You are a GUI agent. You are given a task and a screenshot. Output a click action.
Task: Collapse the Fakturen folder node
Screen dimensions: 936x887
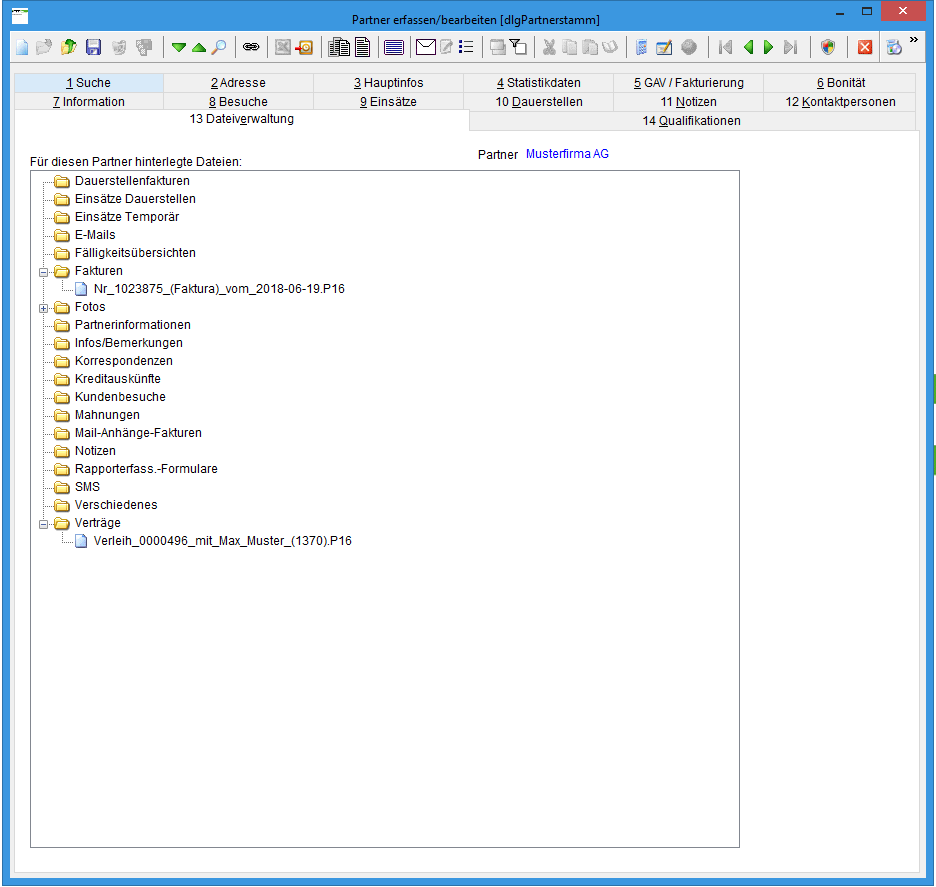(x=44, y=272)
